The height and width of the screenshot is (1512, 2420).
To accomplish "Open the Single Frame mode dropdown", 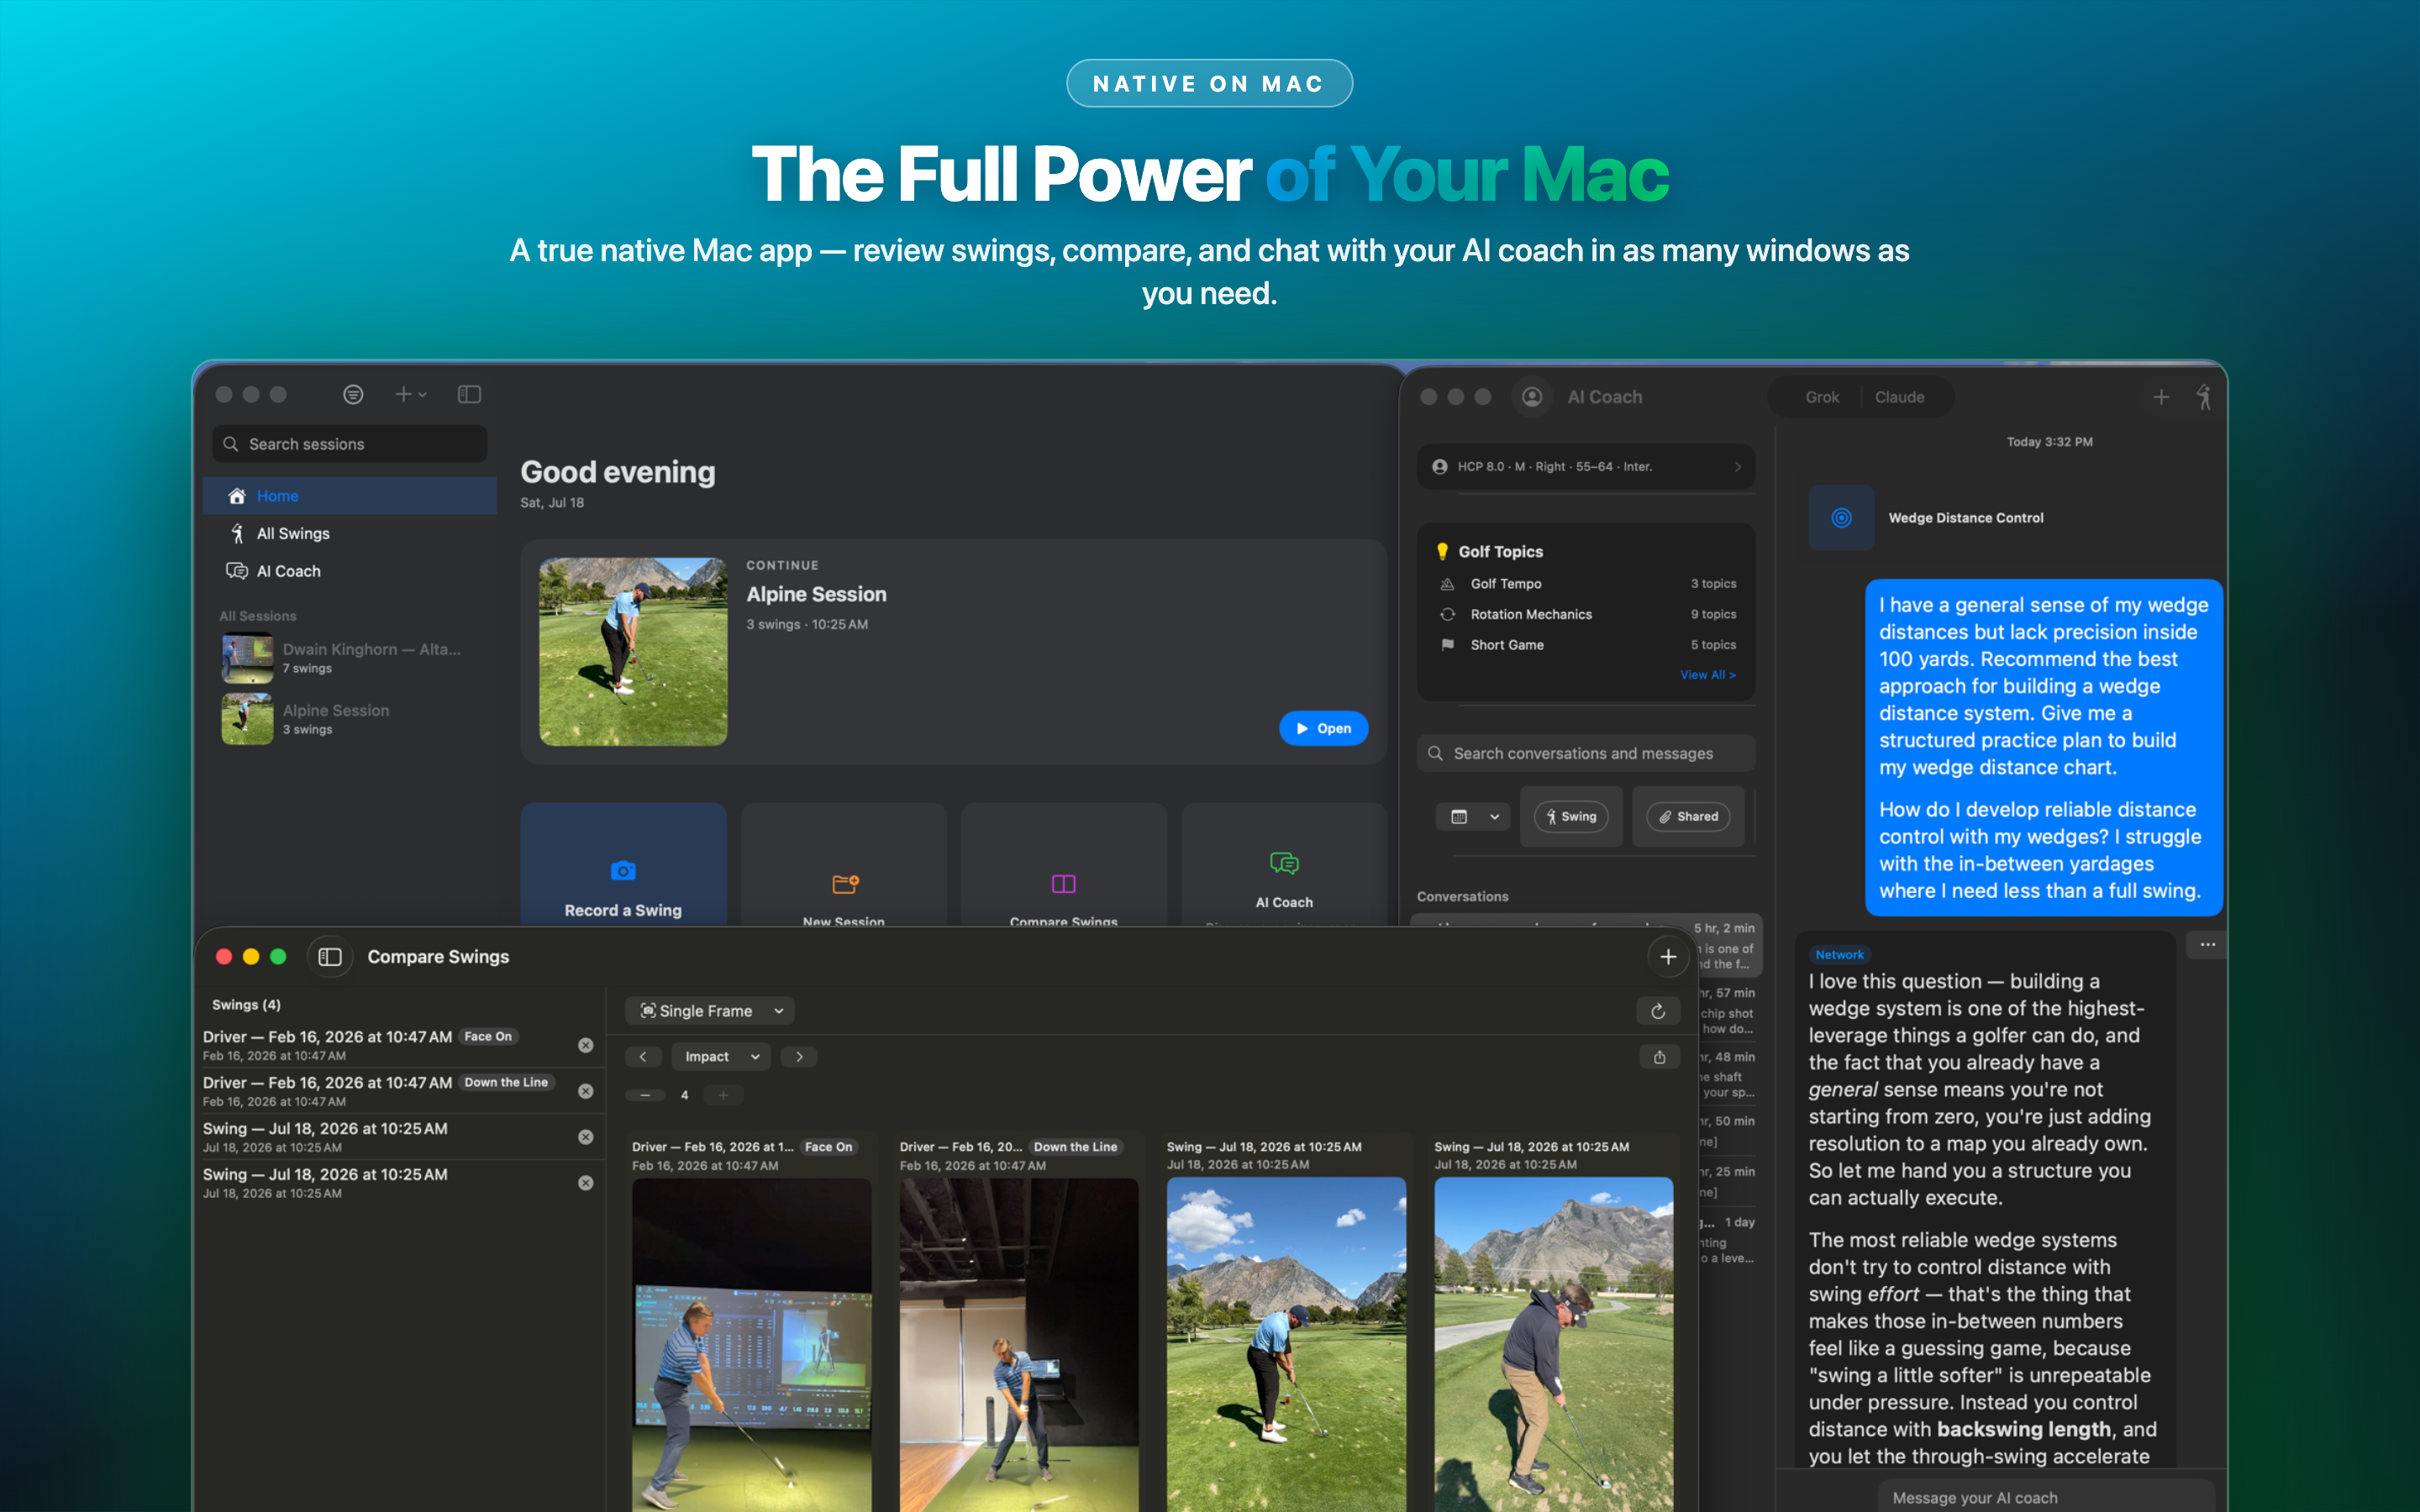I will pyautogui.click(x=710, y=1011).
